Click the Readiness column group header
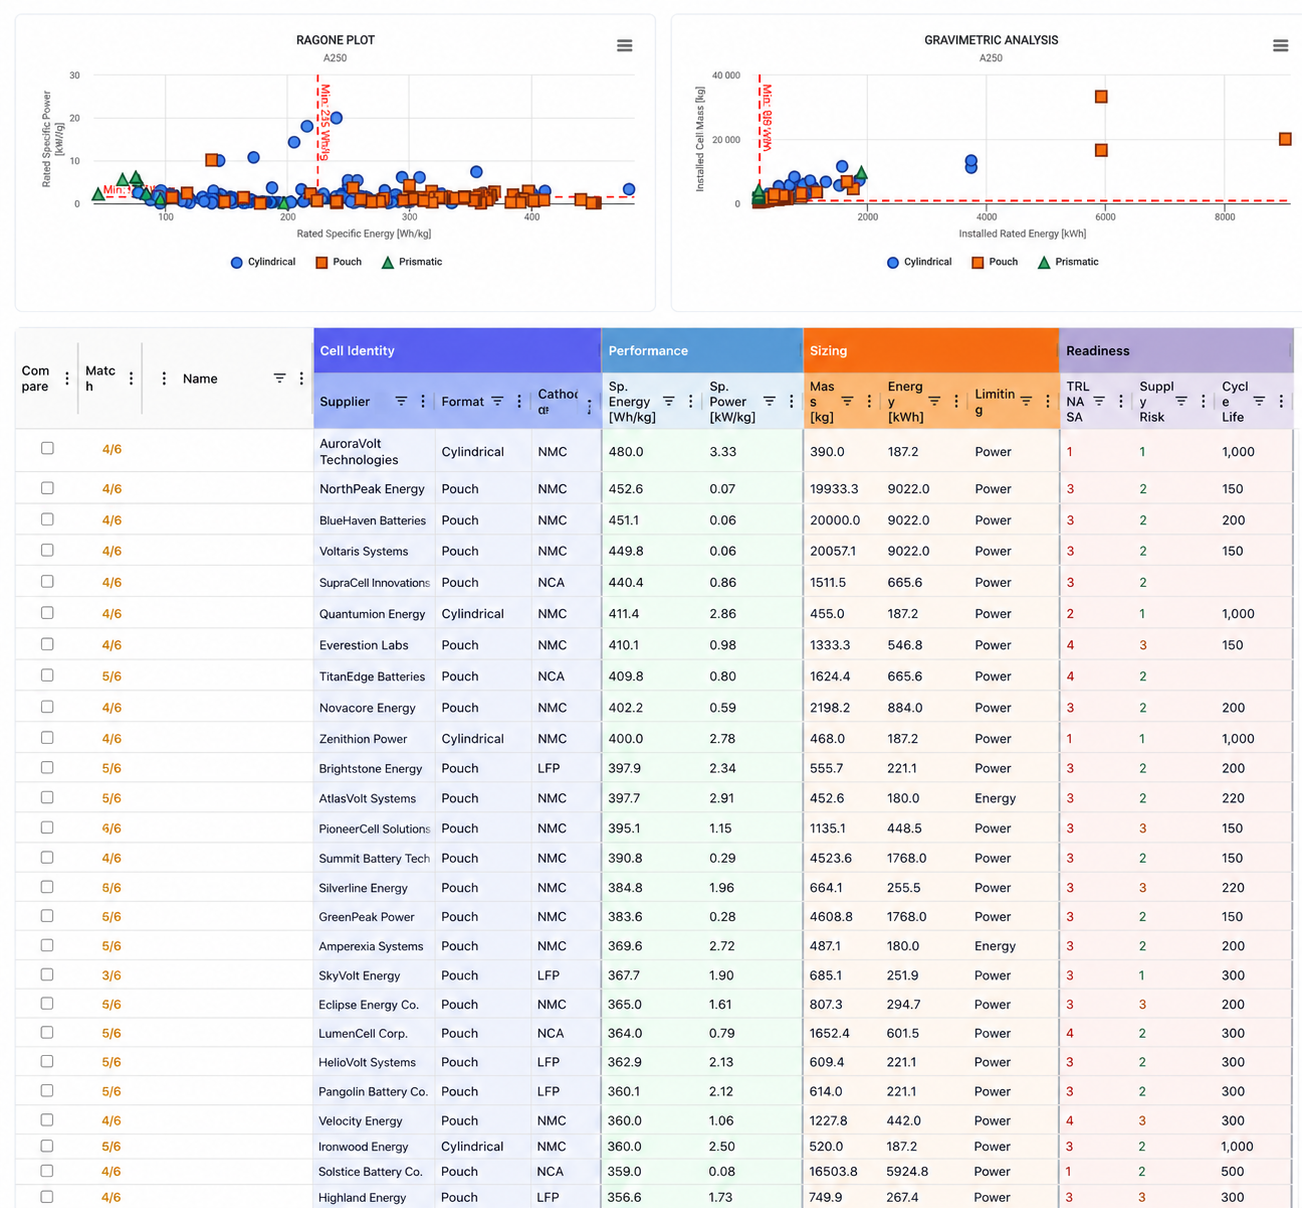 coord(1176,351)
